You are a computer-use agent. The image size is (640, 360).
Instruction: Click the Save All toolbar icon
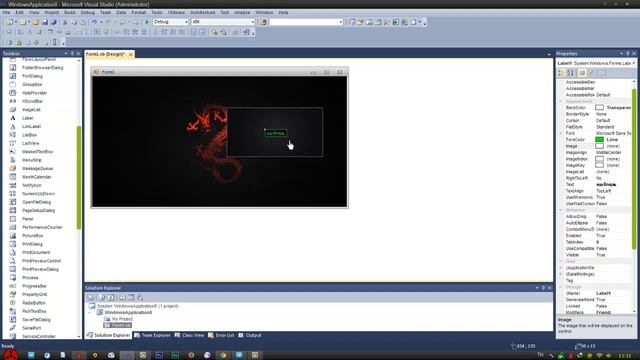[53, 22]
